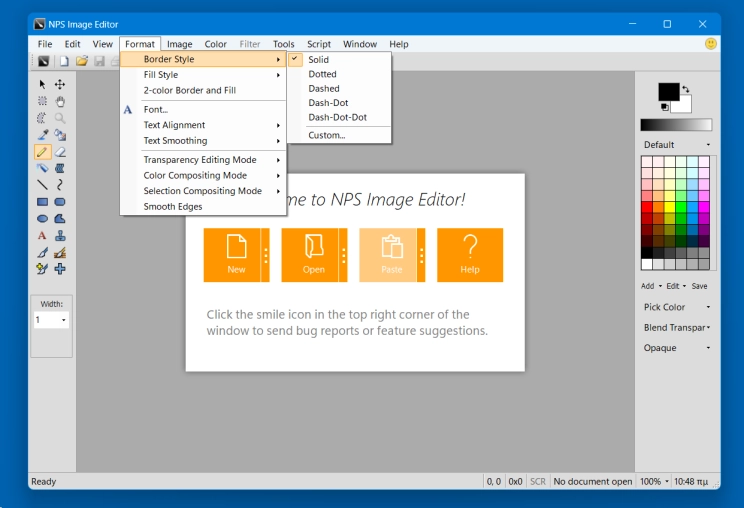The height and width of the screenshot is (508, 744).
Task: Open the Default palette dropdown
Action: [677, 145]
